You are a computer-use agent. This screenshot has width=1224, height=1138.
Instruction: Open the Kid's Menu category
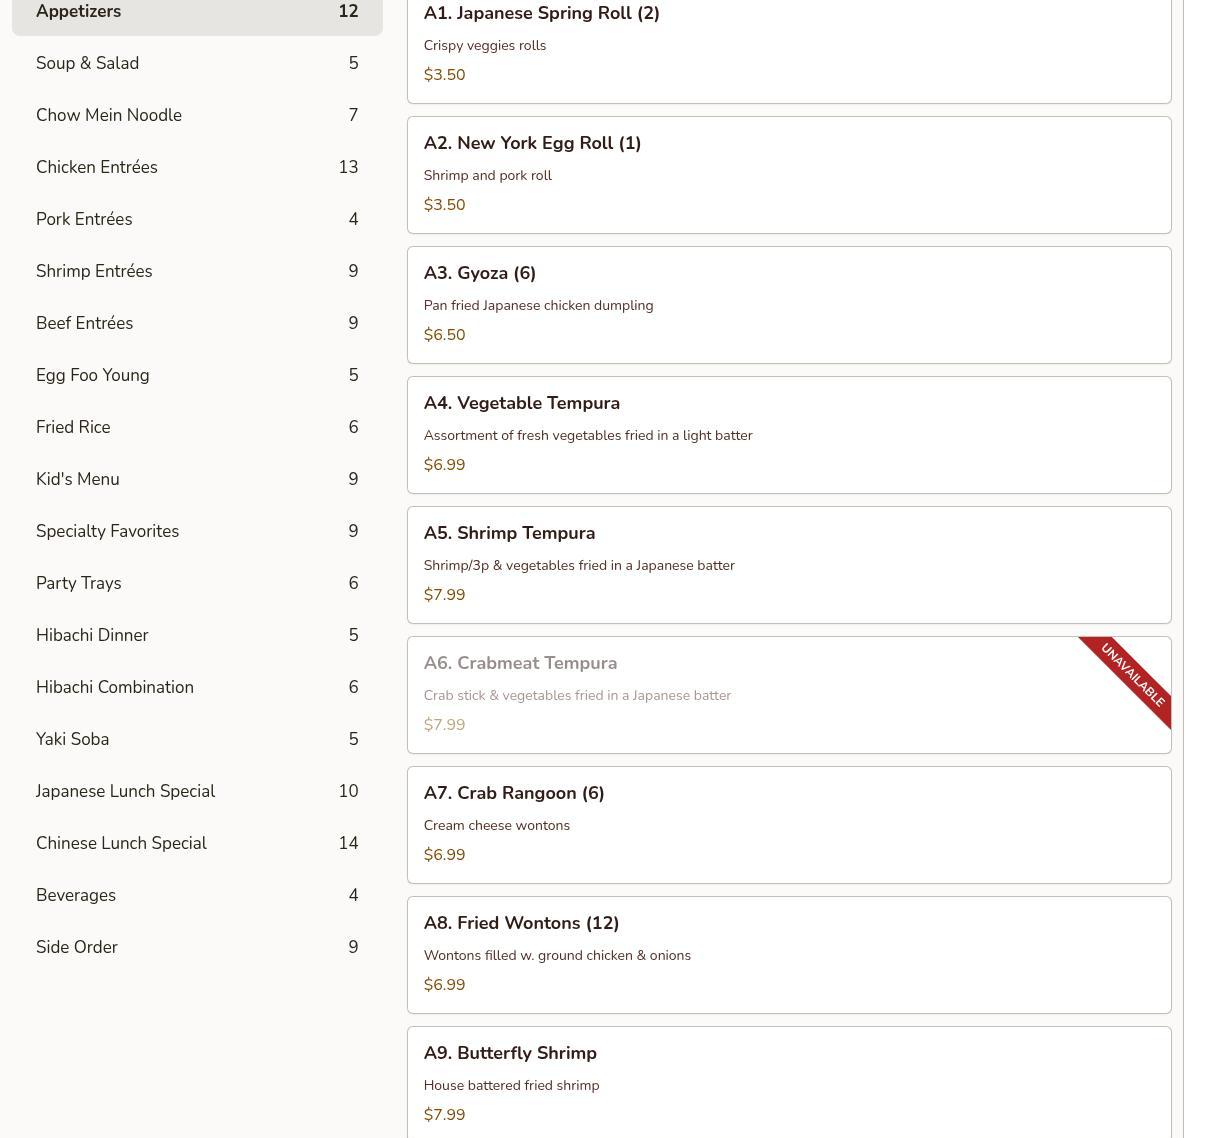point(197,479)
